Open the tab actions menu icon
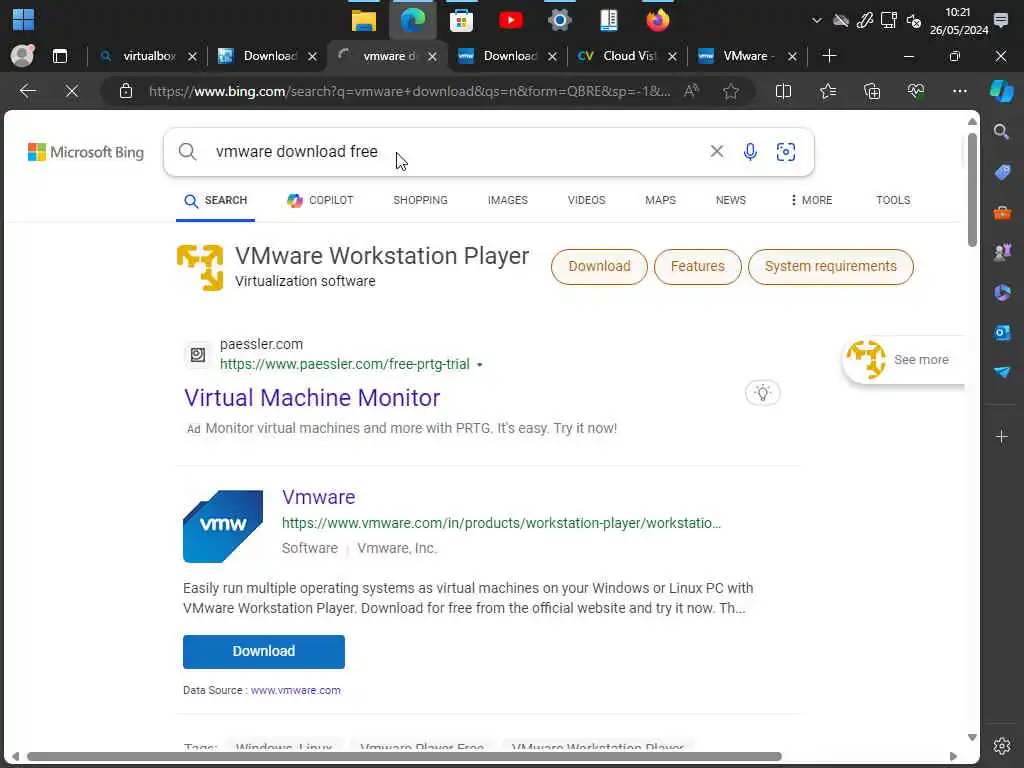 tap(60, 56)
